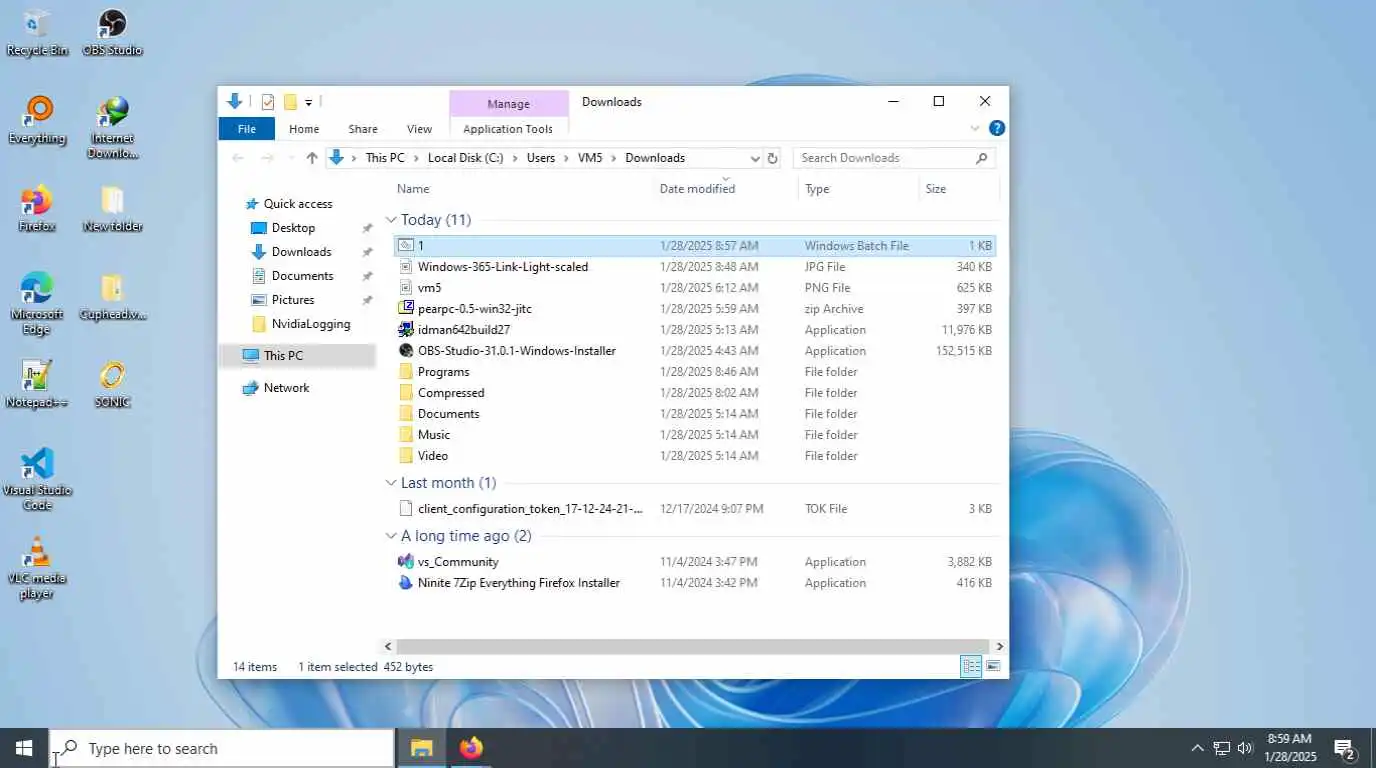The image size is (1376, 768).
Task: Click VM5 in the address breadcrumb
Action: pyautogui.click(x=590, y=158)
